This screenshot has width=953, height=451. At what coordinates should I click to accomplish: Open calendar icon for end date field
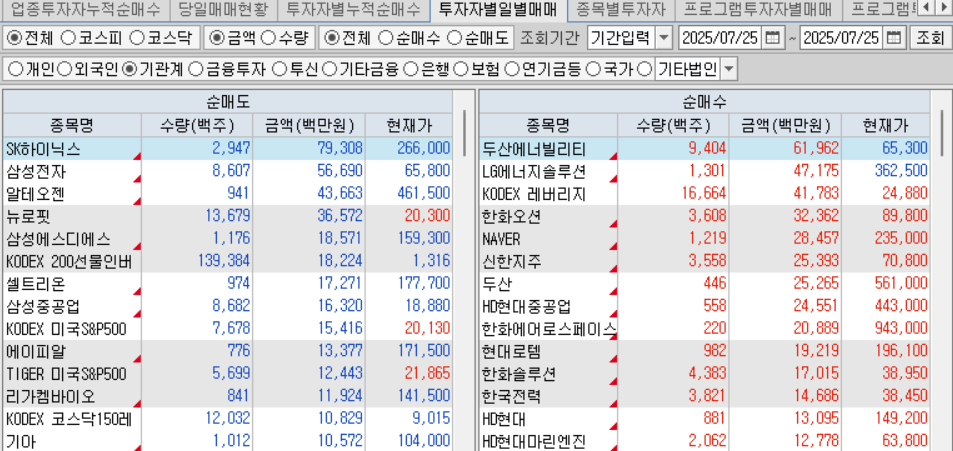[x=894, y=38]
